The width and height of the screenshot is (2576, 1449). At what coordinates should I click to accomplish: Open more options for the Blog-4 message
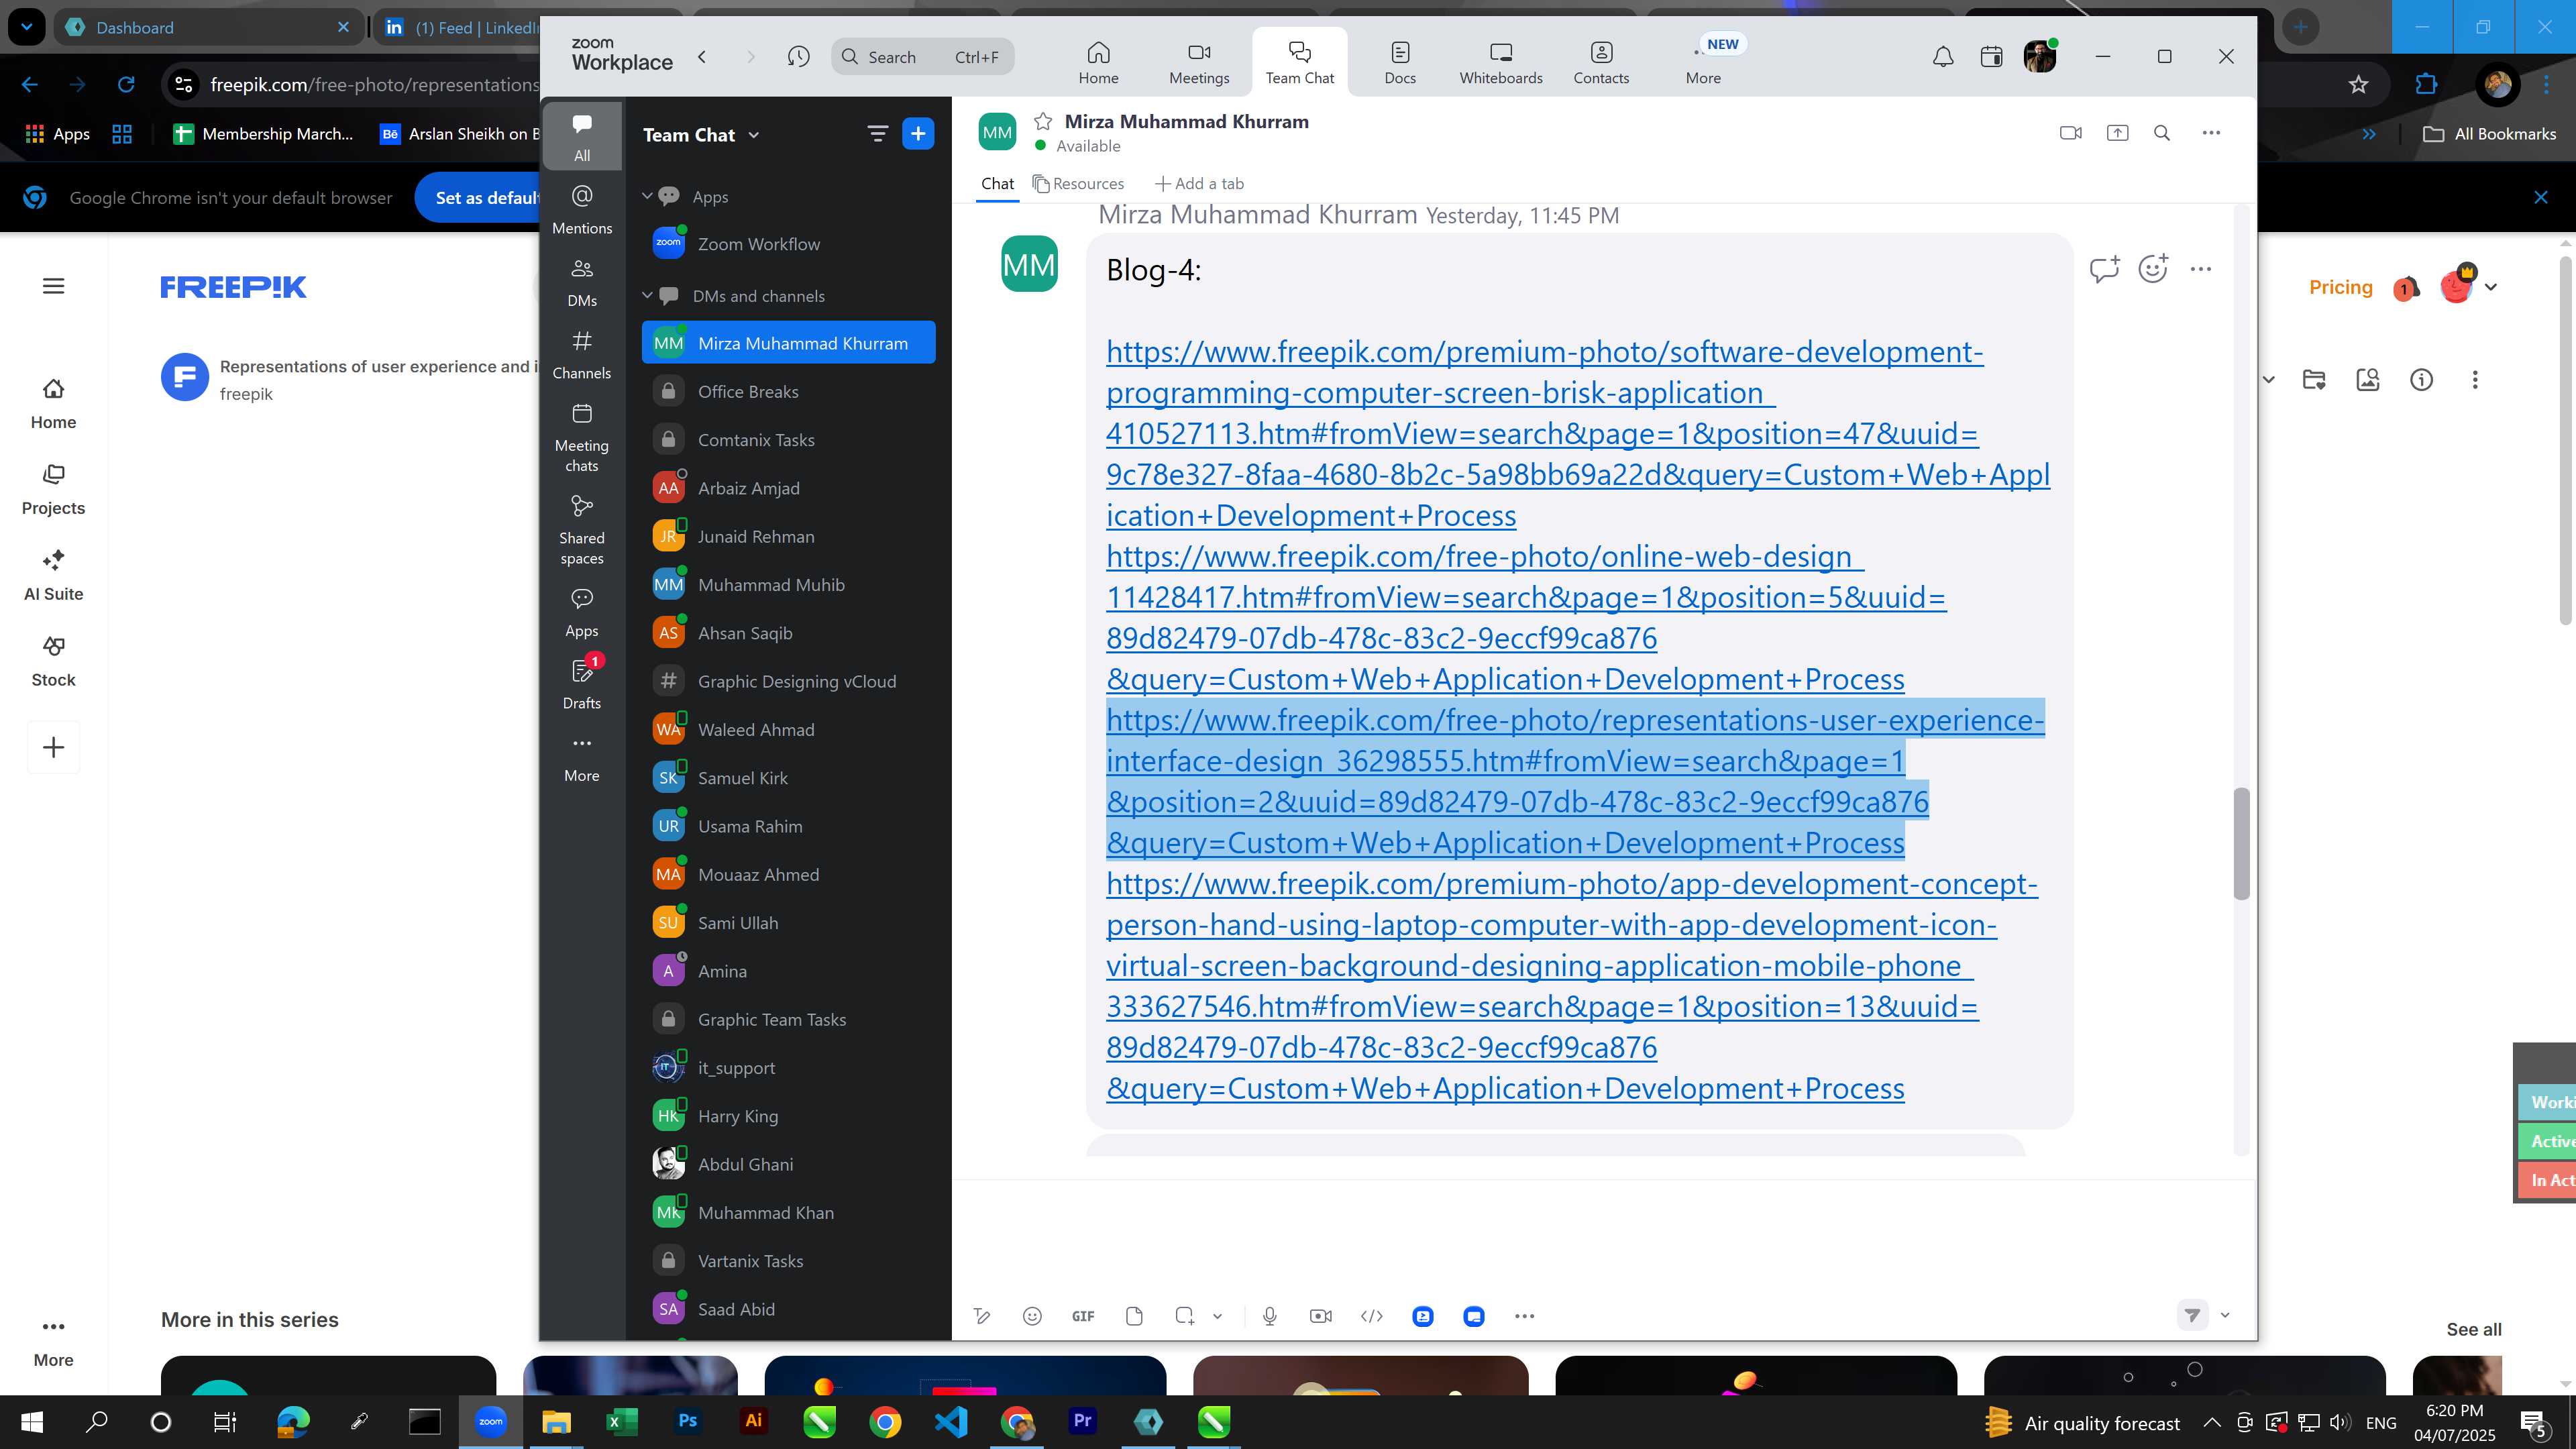2200,268
